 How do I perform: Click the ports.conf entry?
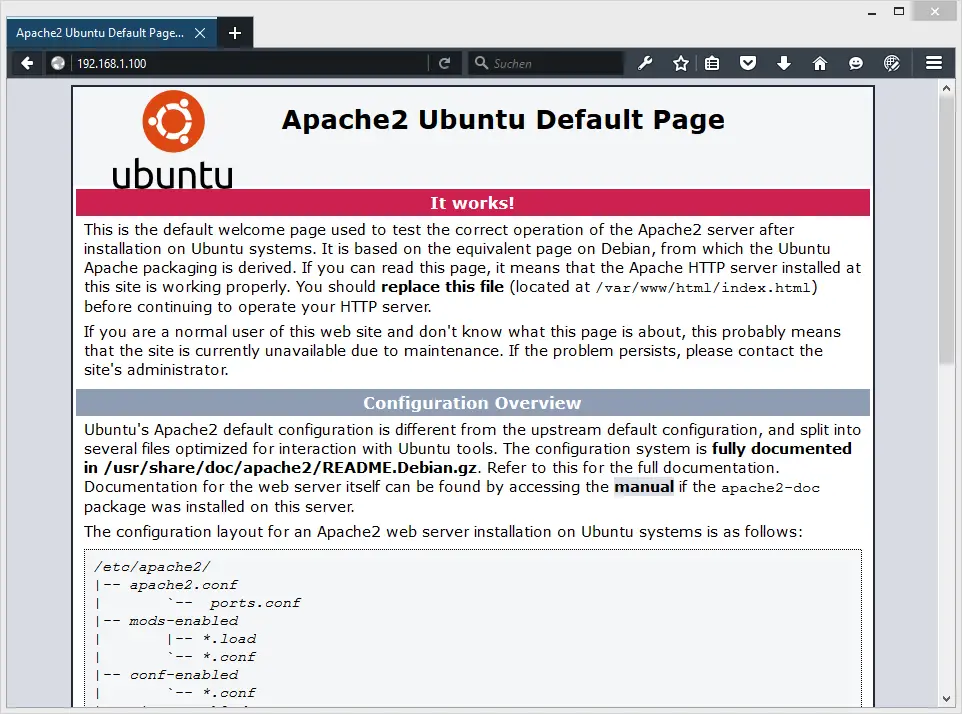coord(255,603)
